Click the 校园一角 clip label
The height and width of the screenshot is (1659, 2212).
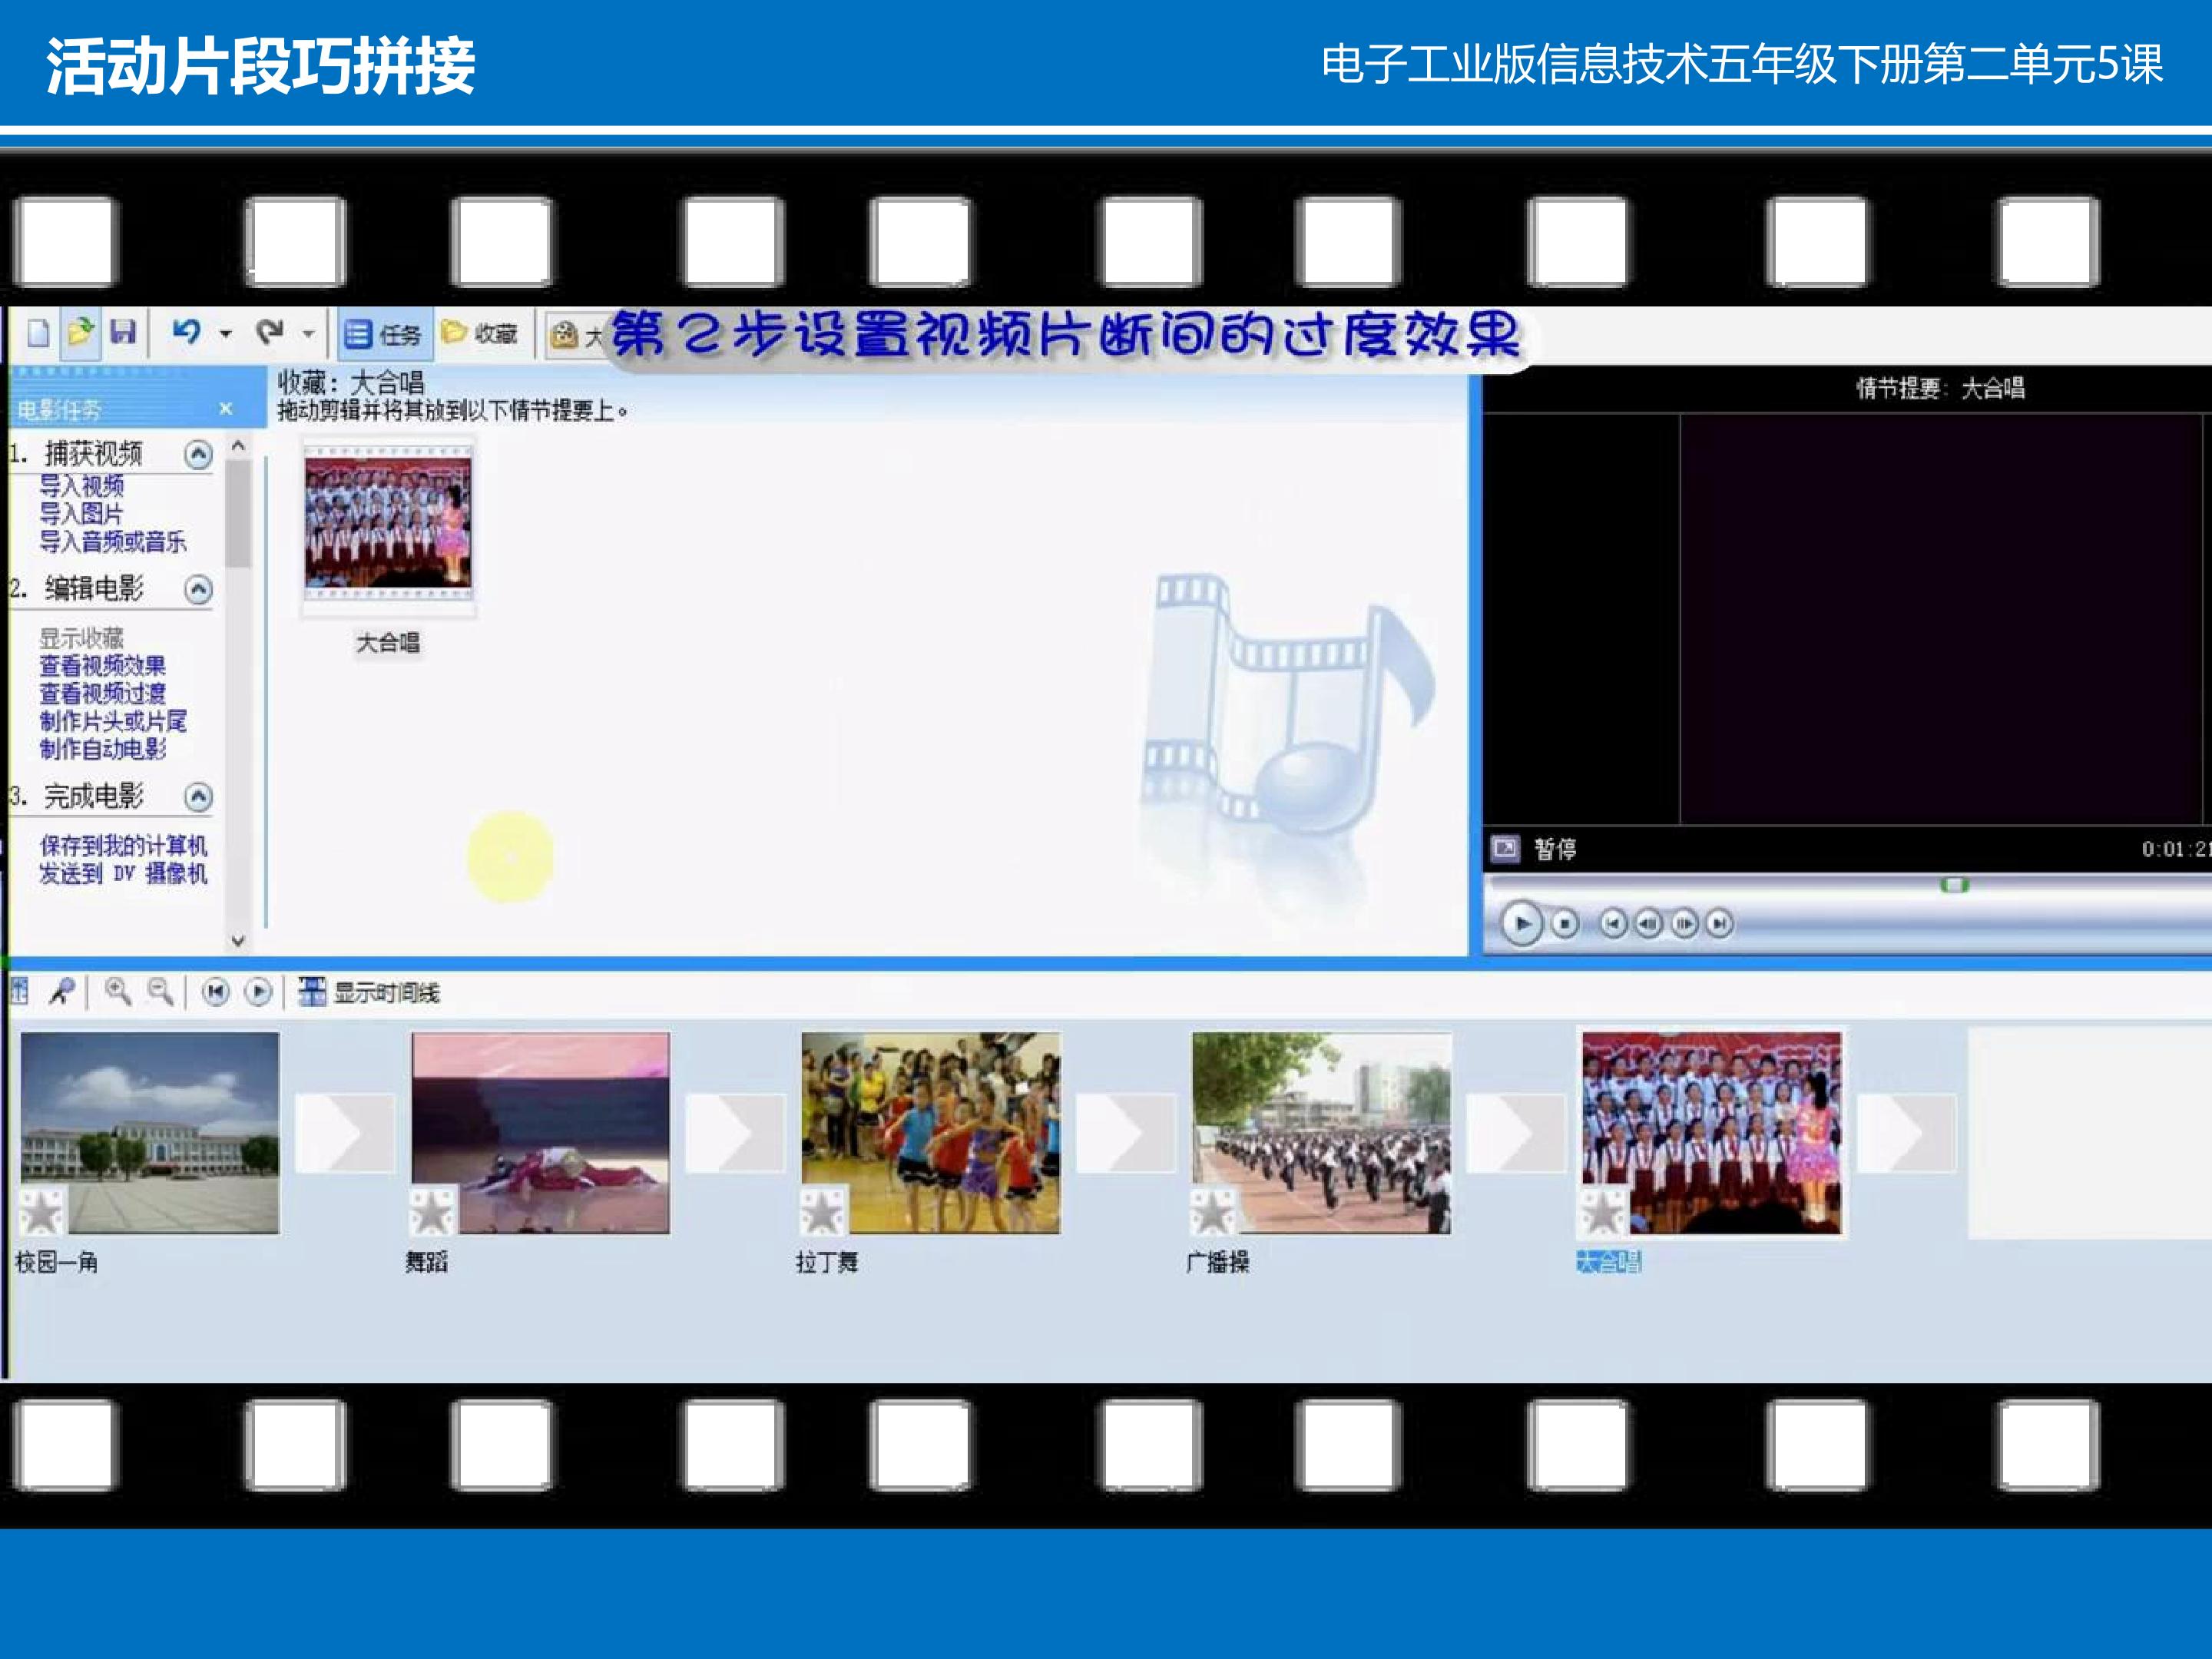click(56, 1262)
